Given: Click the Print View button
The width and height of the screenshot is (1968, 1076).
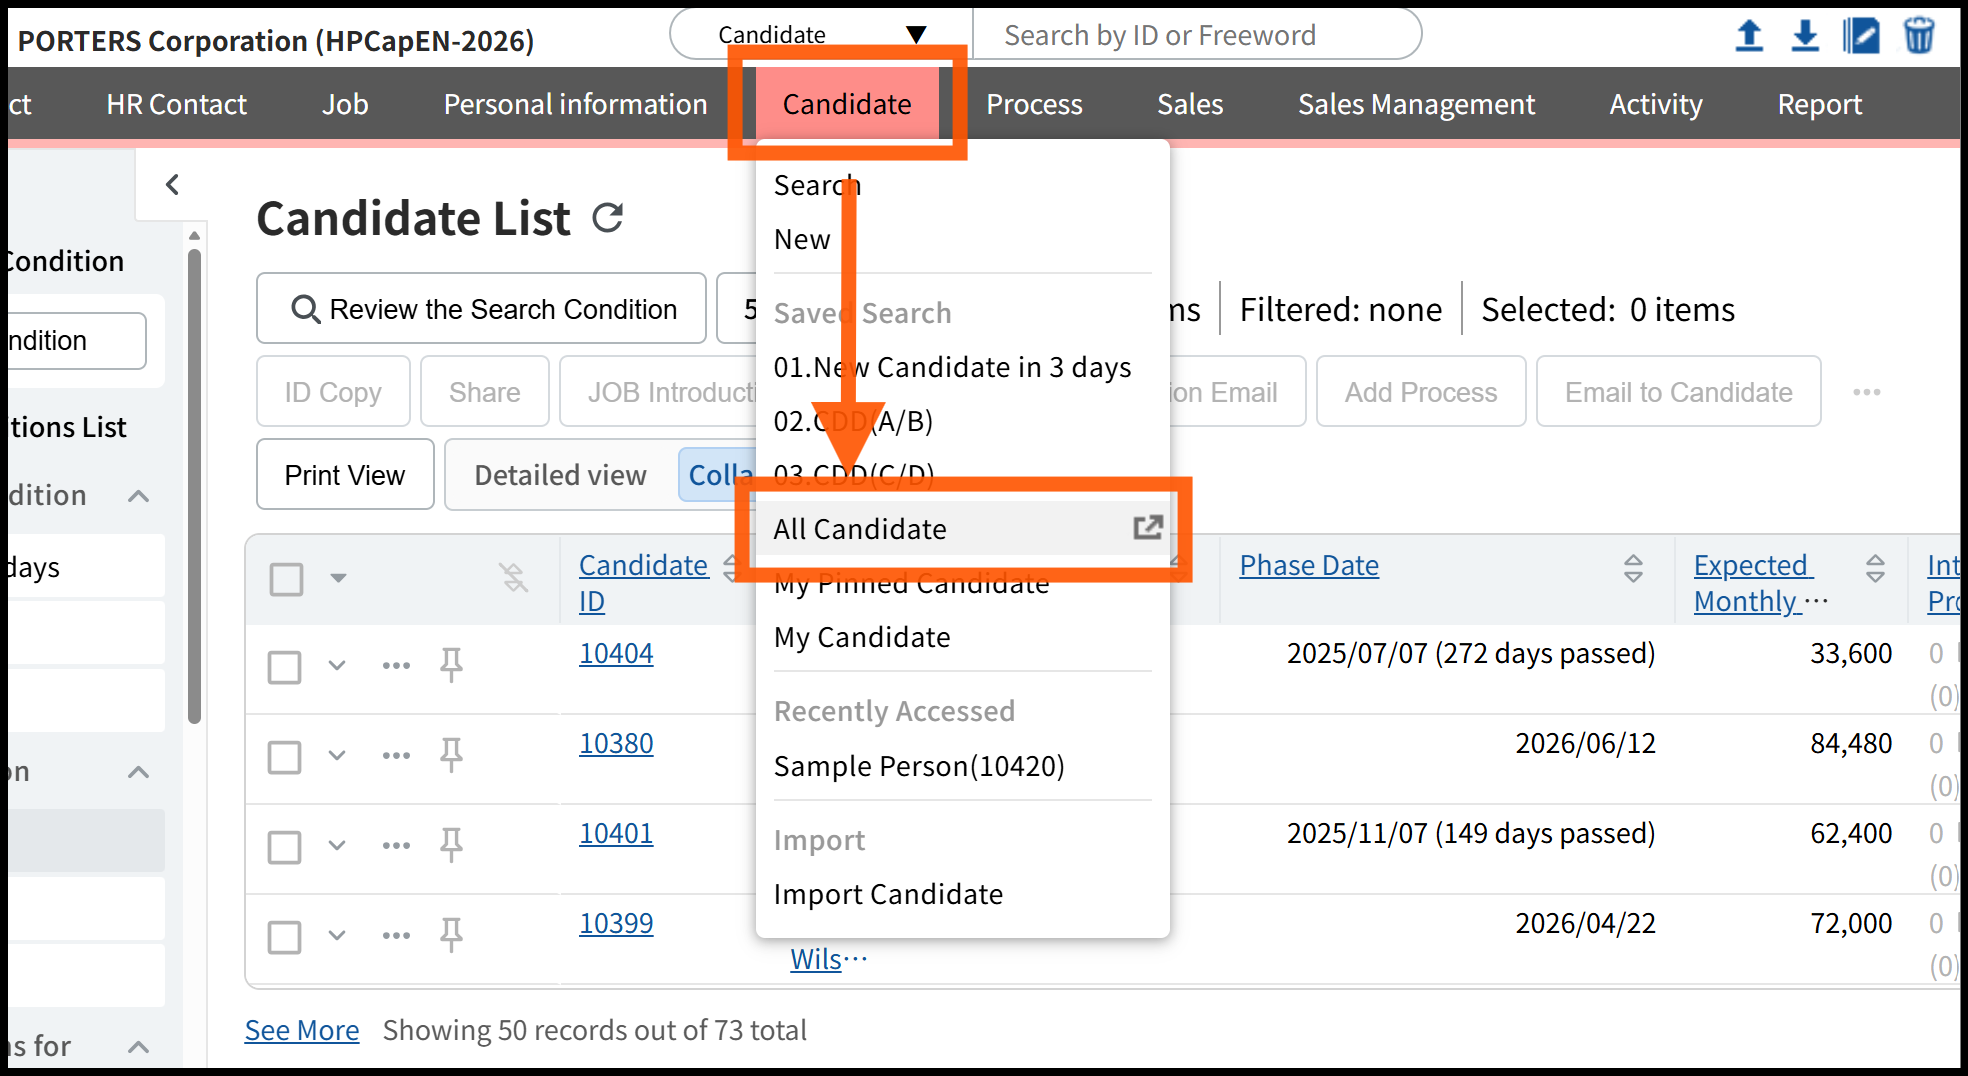Looking at the screenshot, I should 345,475.
